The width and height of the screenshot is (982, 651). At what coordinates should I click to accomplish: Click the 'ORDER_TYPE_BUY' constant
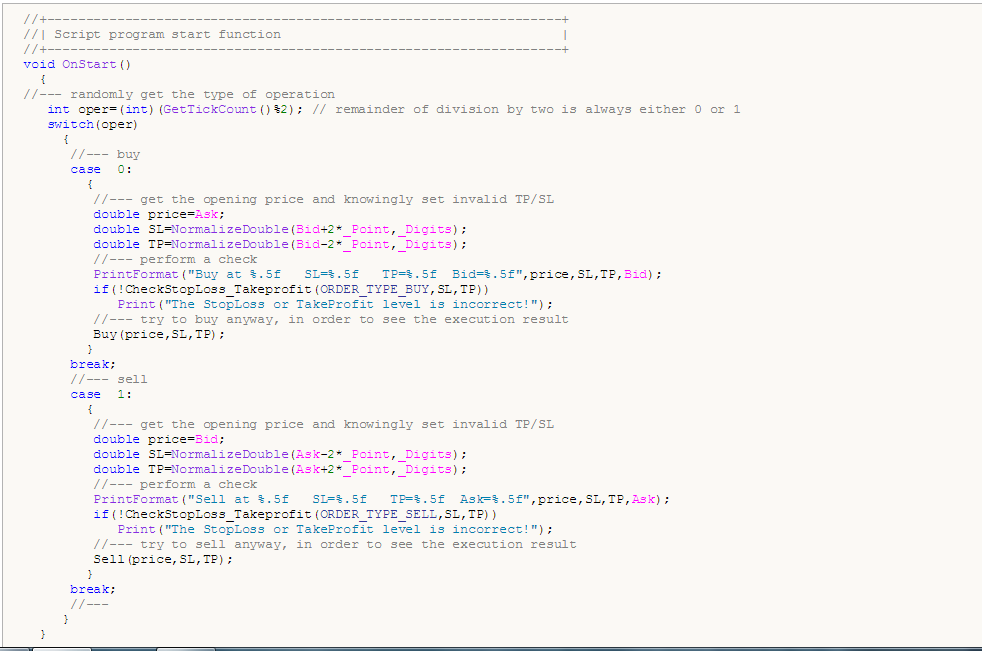(375, 289)
